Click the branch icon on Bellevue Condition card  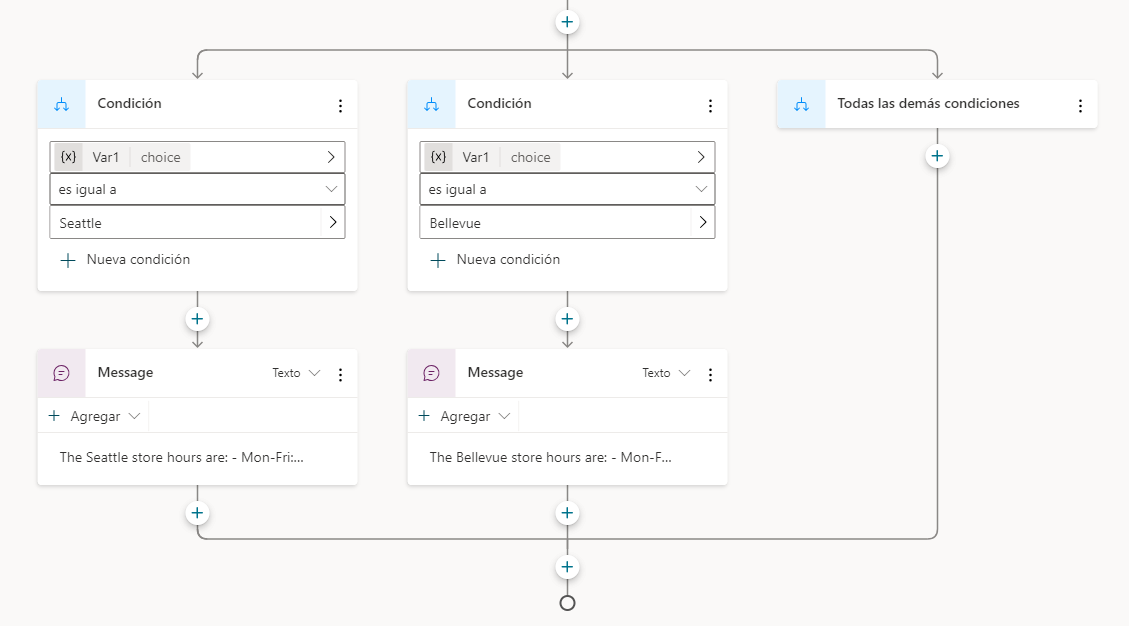(431, 104)
